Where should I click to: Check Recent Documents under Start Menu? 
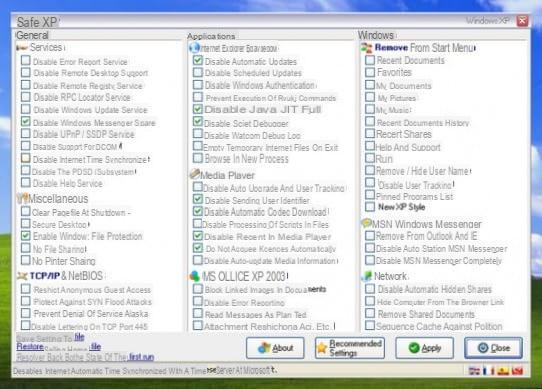(x=370, y=60)
